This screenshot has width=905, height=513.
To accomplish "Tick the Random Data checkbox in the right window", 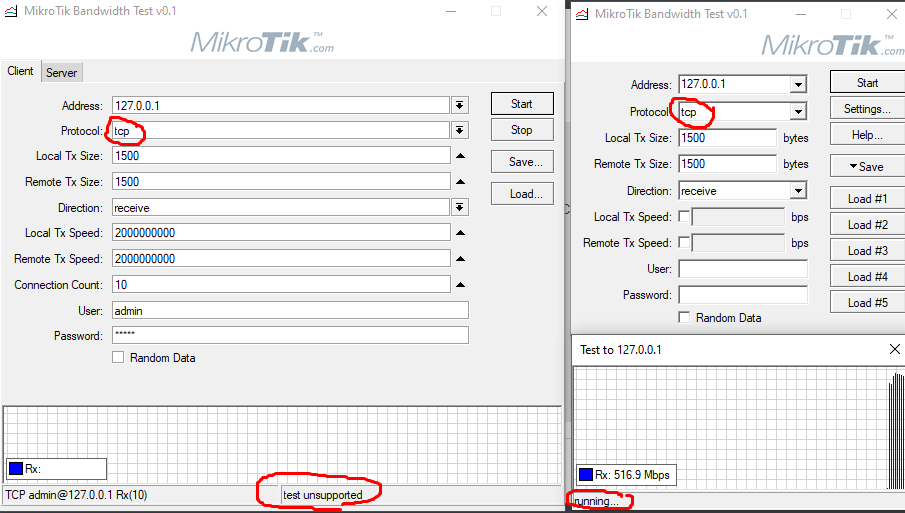I will point(685,317).
